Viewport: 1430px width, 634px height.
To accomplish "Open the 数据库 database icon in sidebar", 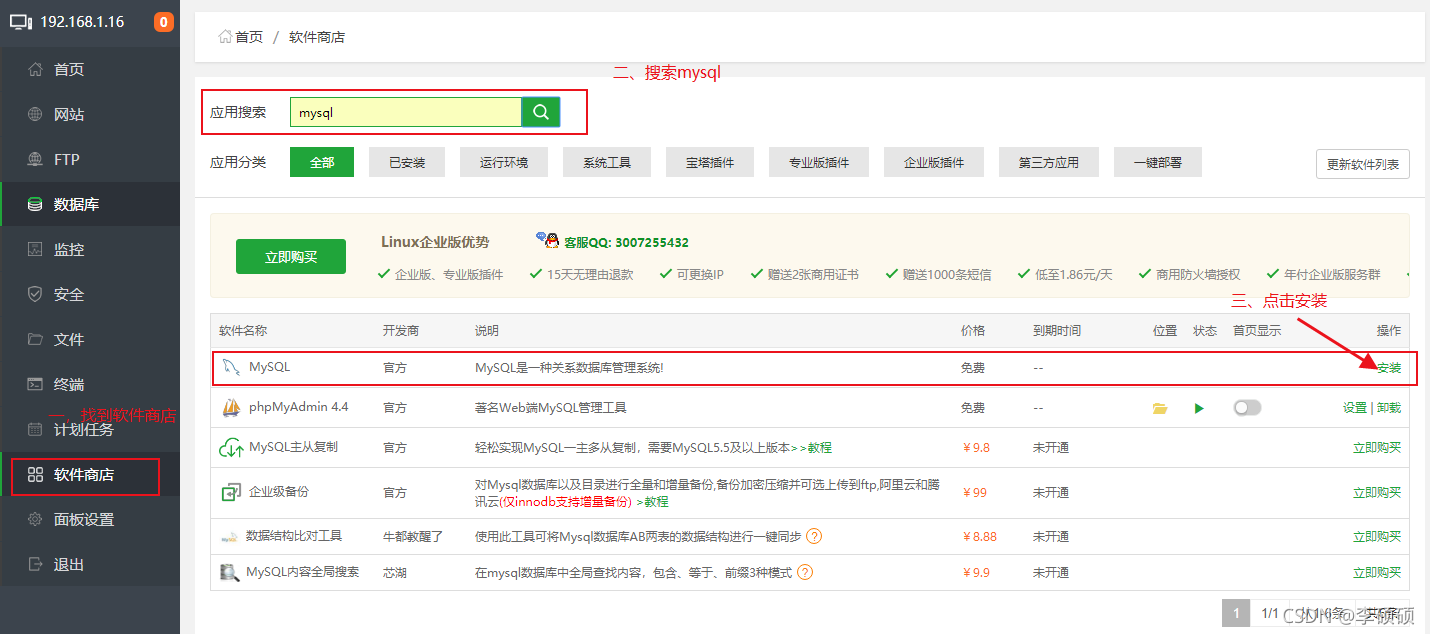I will pyautogui.click(x=35, y=205).
